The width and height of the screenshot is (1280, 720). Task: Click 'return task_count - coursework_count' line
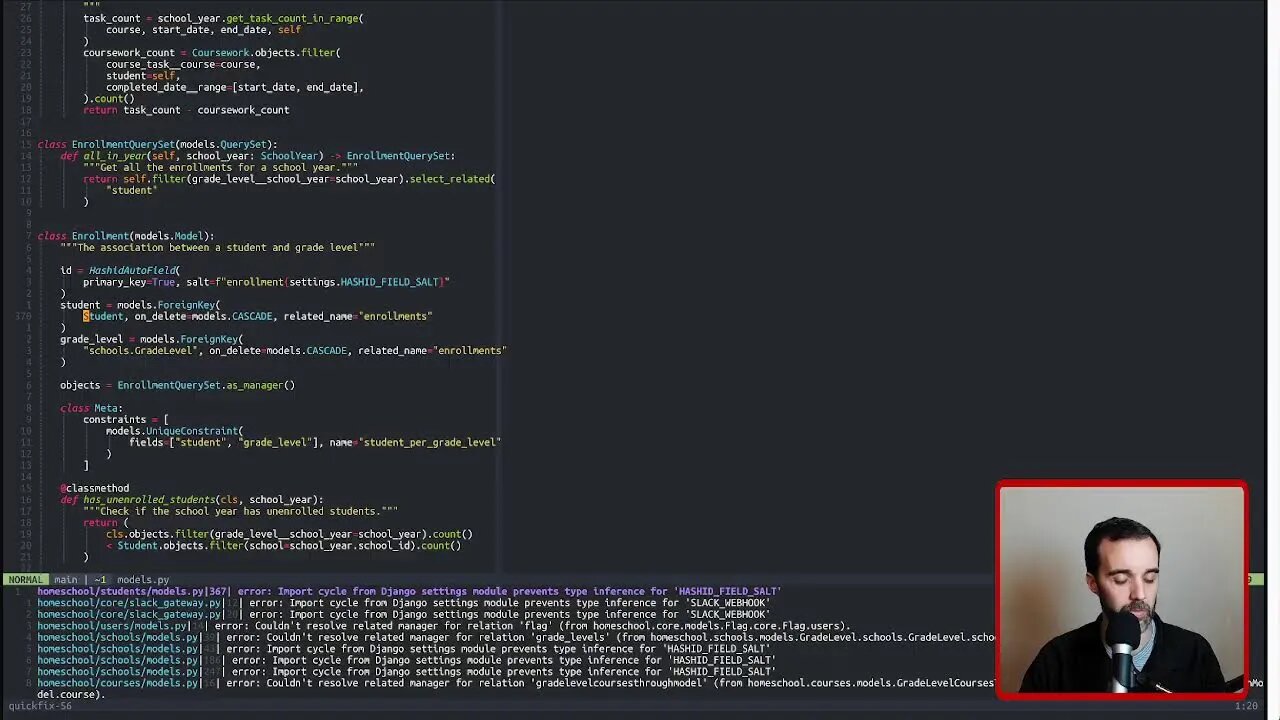186,110
